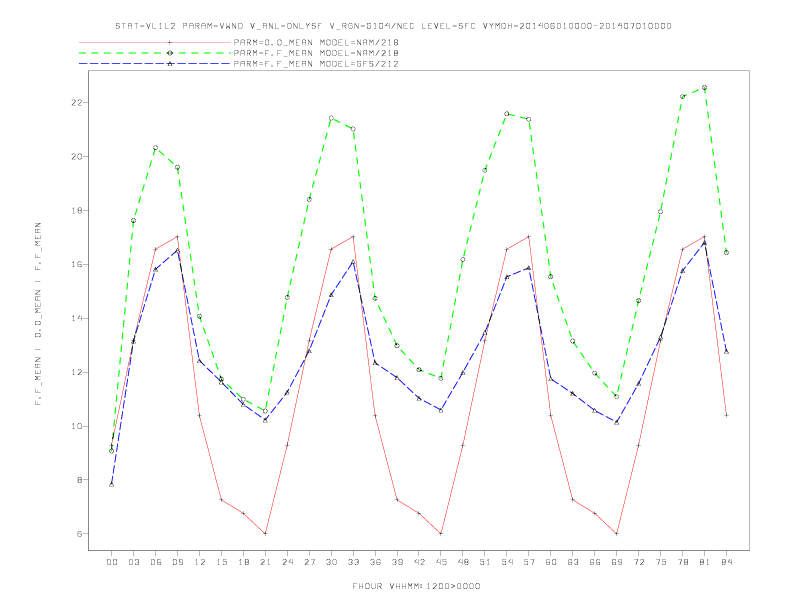Click x-axis forecast hour label 39
Viewport: 792px width, 612px height.
(x=397, y=562)
